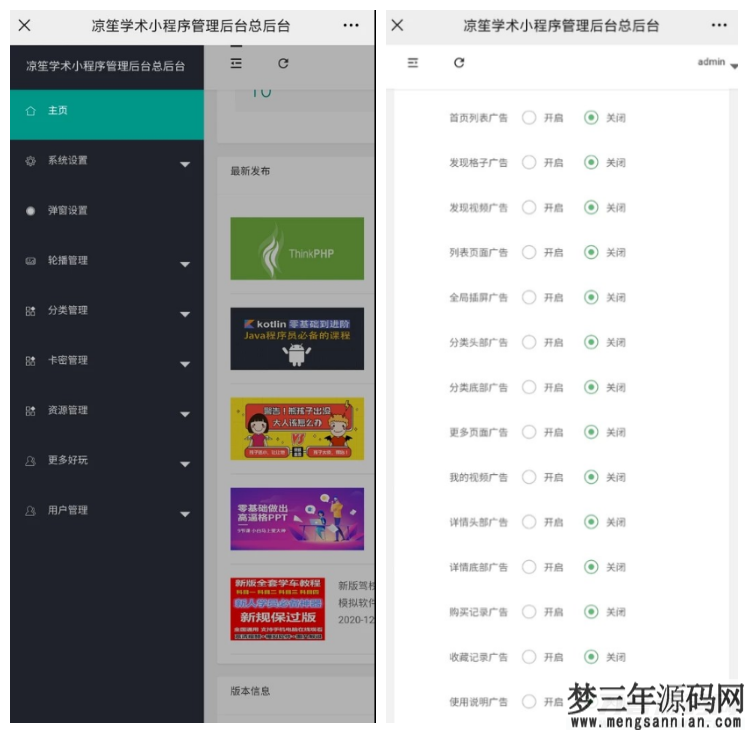Expand the 资源管理 submenu arrow
This screenshot has height=733, width=748.
(185, 414)
